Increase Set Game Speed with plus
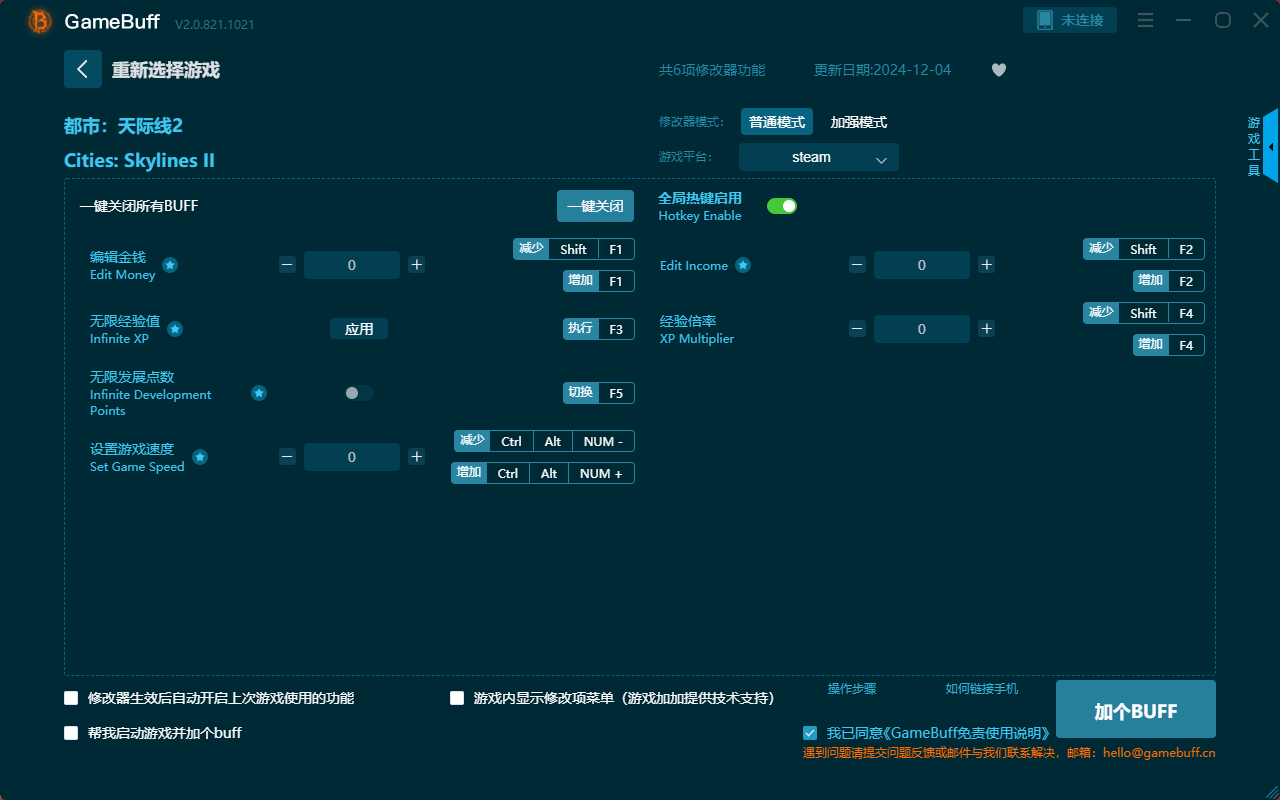 tap(417, 457)
